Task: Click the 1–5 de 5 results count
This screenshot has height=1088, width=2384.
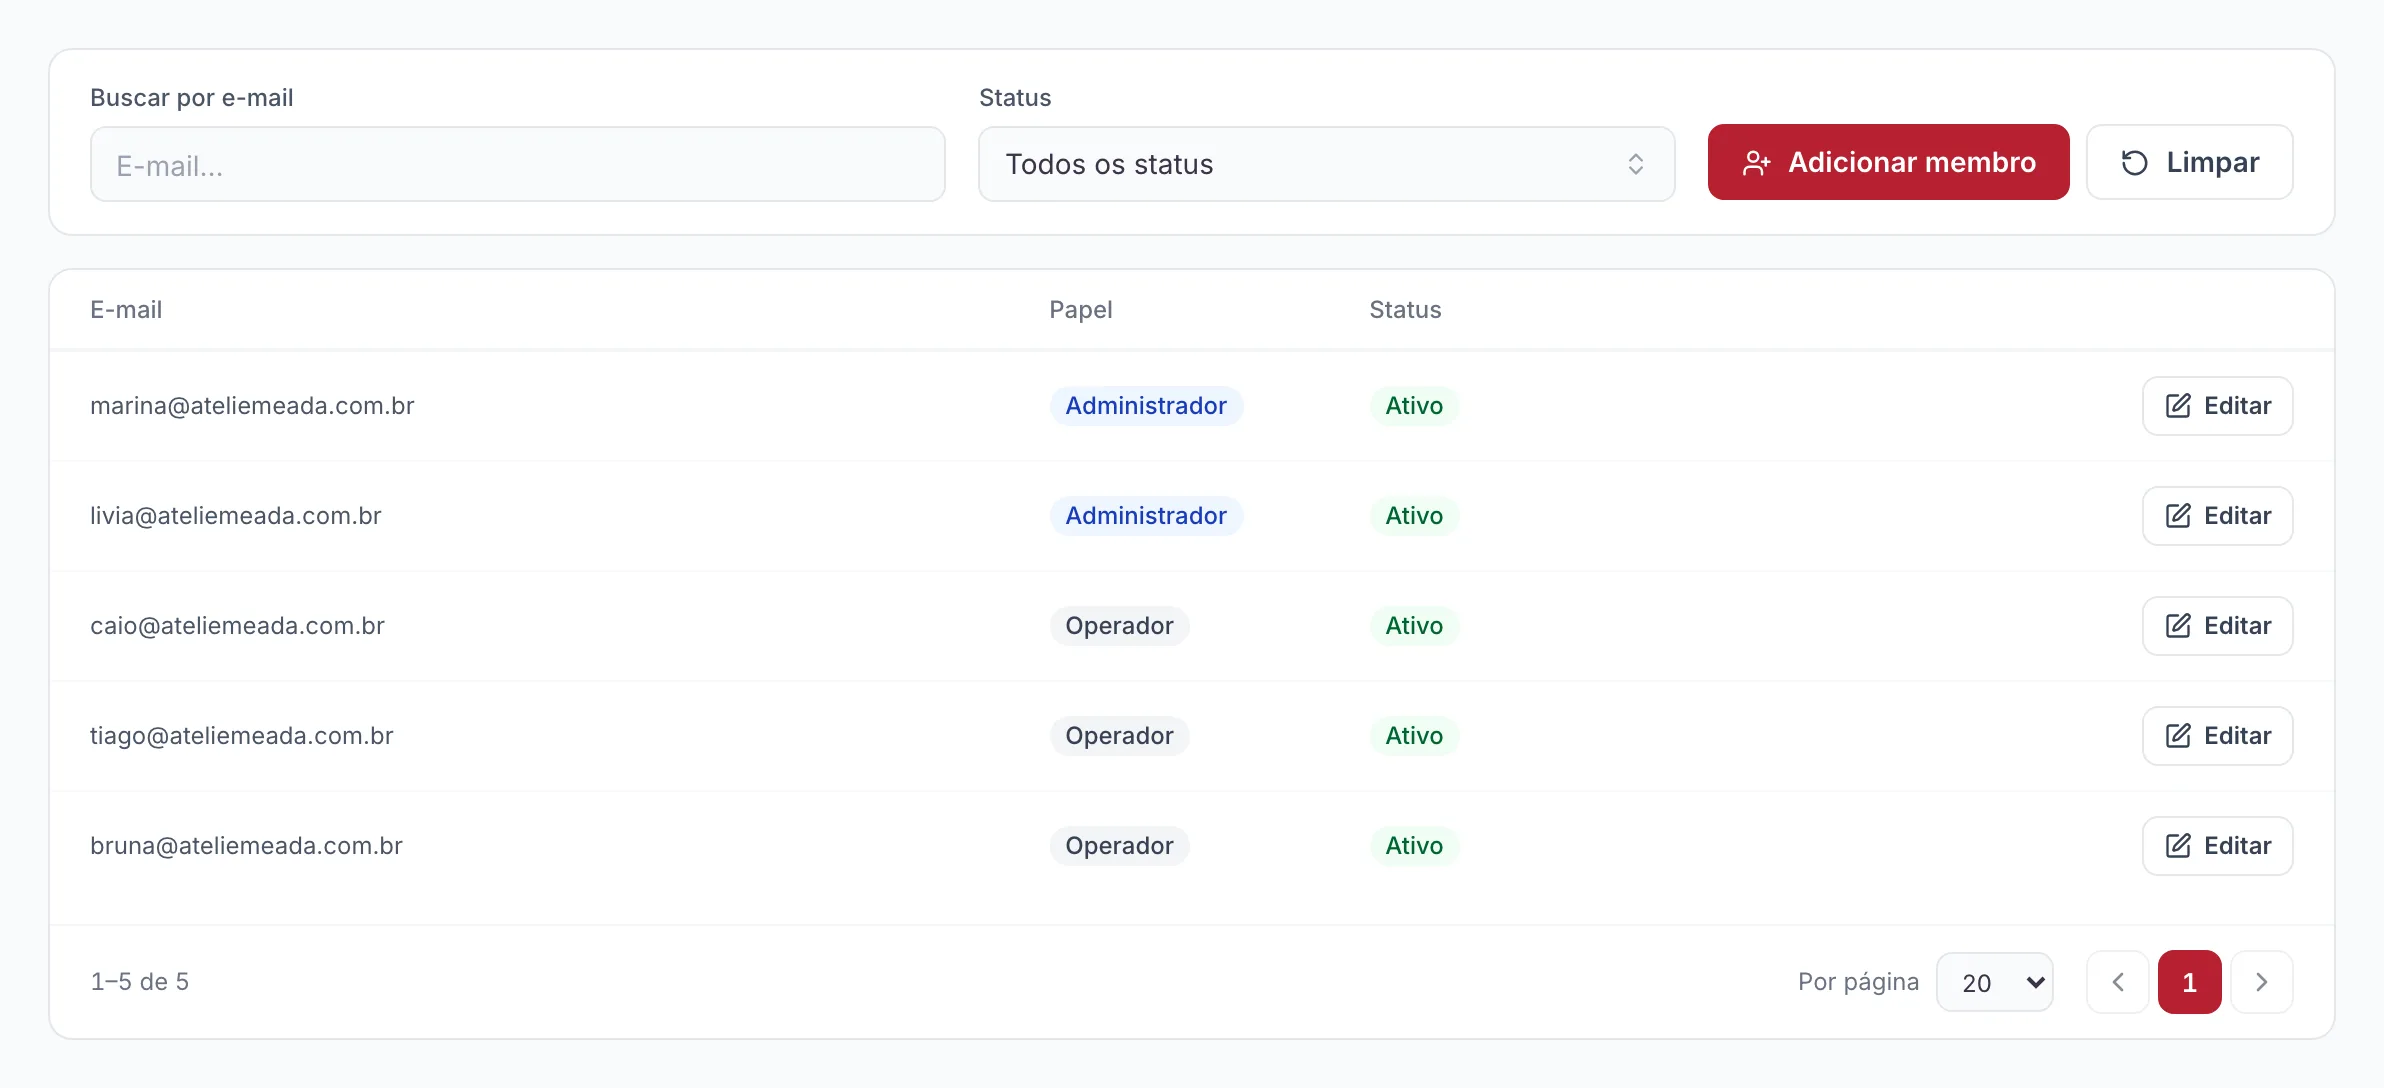Action: coord(139,982)
